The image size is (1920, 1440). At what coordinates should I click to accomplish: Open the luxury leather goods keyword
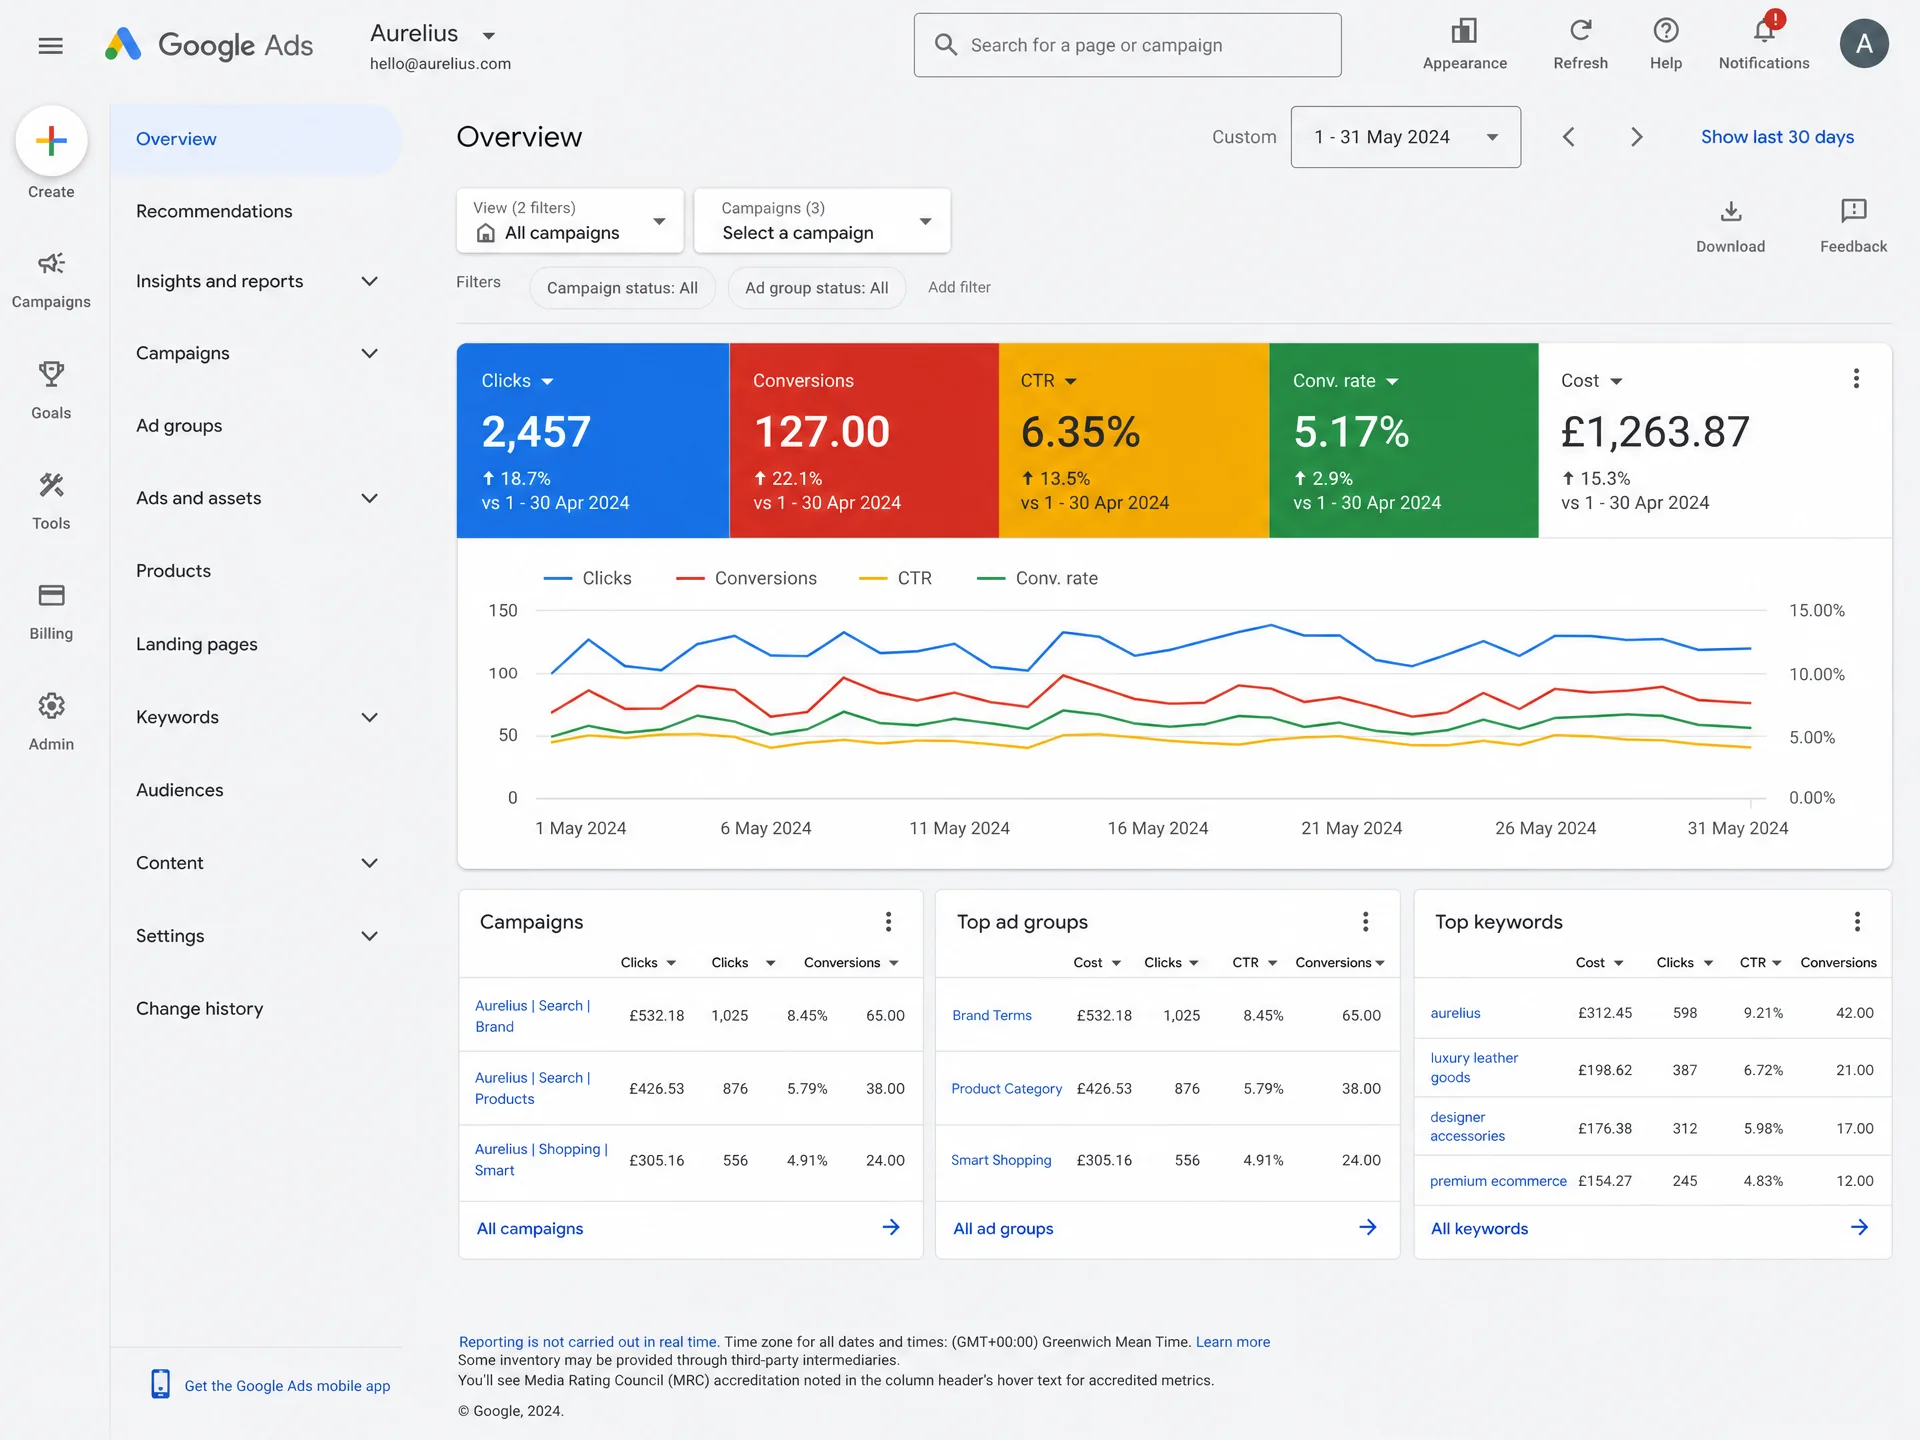tap(1474, 1068)
